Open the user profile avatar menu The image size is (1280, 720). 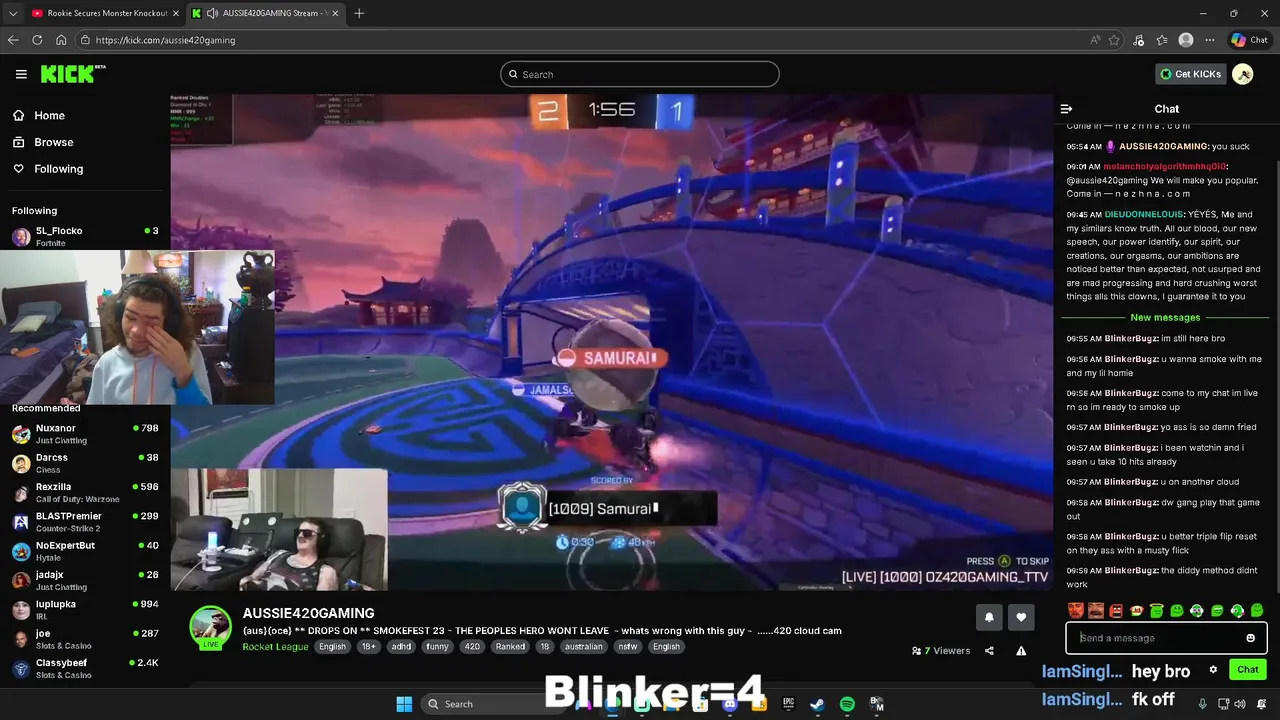coord(1243,74)
